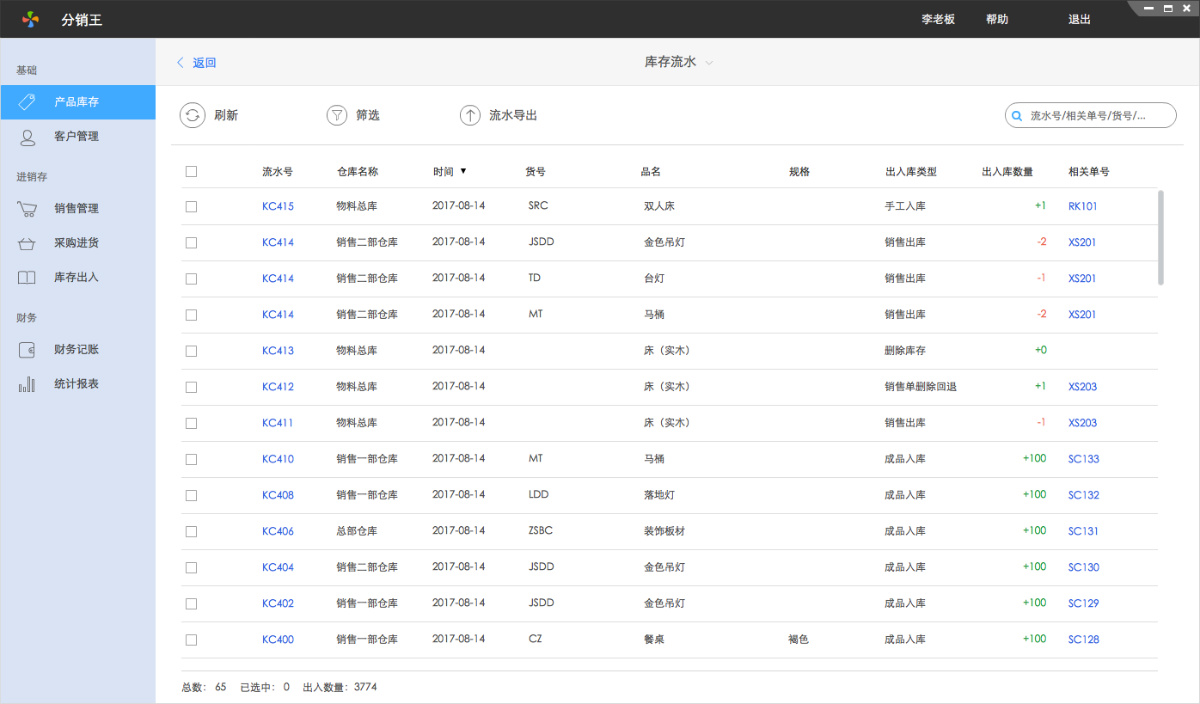The width and height of the screenshot is (1200, 704).
Task: Click the 产品库存 tag icon in sidebar
Action: coord(28,102)
